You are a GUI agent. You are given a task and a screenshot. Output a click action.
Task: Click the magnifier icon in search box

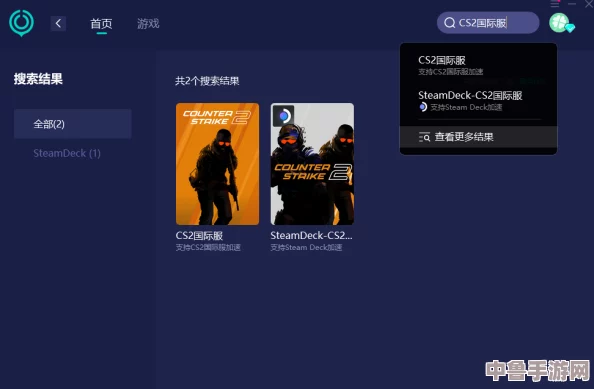pyautogui.click(x=449, y=23)
